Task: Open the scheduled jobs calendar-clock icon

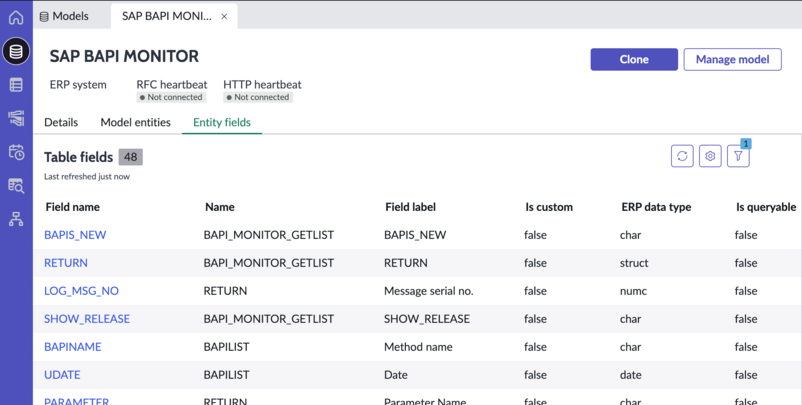Action: click(x=16, y=152)
